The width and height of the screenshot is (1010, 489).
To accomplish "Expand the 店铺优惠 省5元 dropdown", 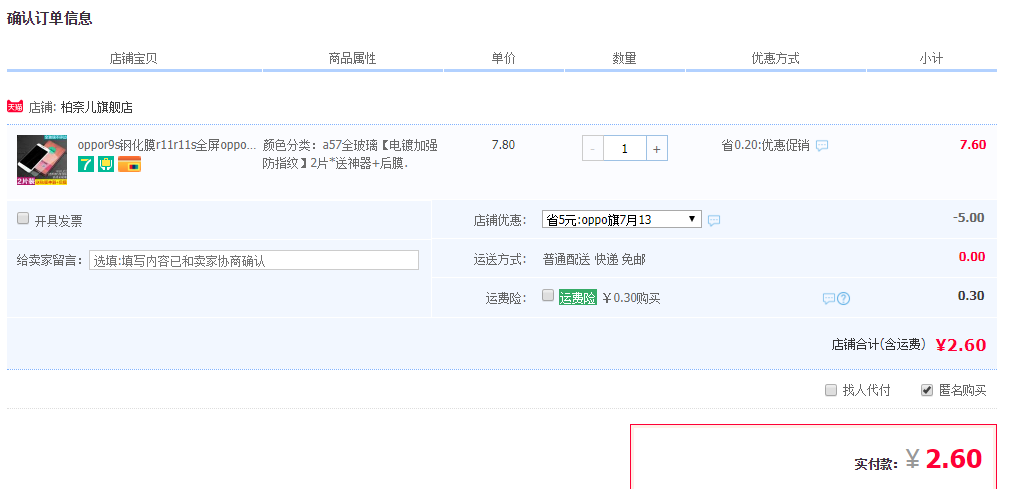I will pyautogui.click(x=622, y=220).
